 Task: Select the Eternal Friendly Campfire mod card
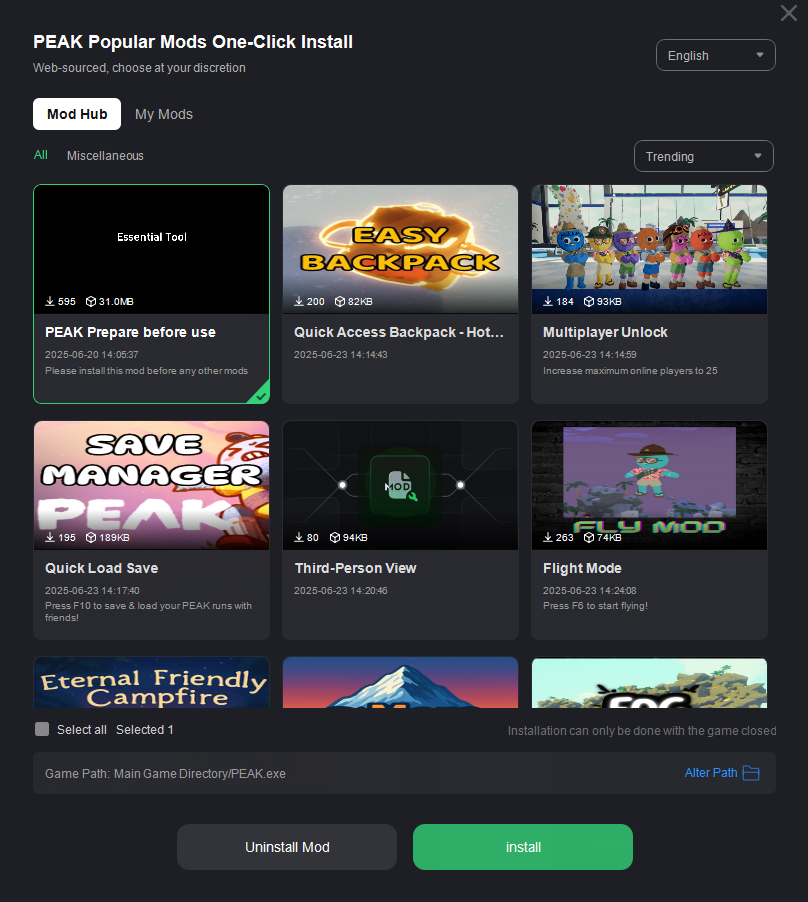(152, 683)
